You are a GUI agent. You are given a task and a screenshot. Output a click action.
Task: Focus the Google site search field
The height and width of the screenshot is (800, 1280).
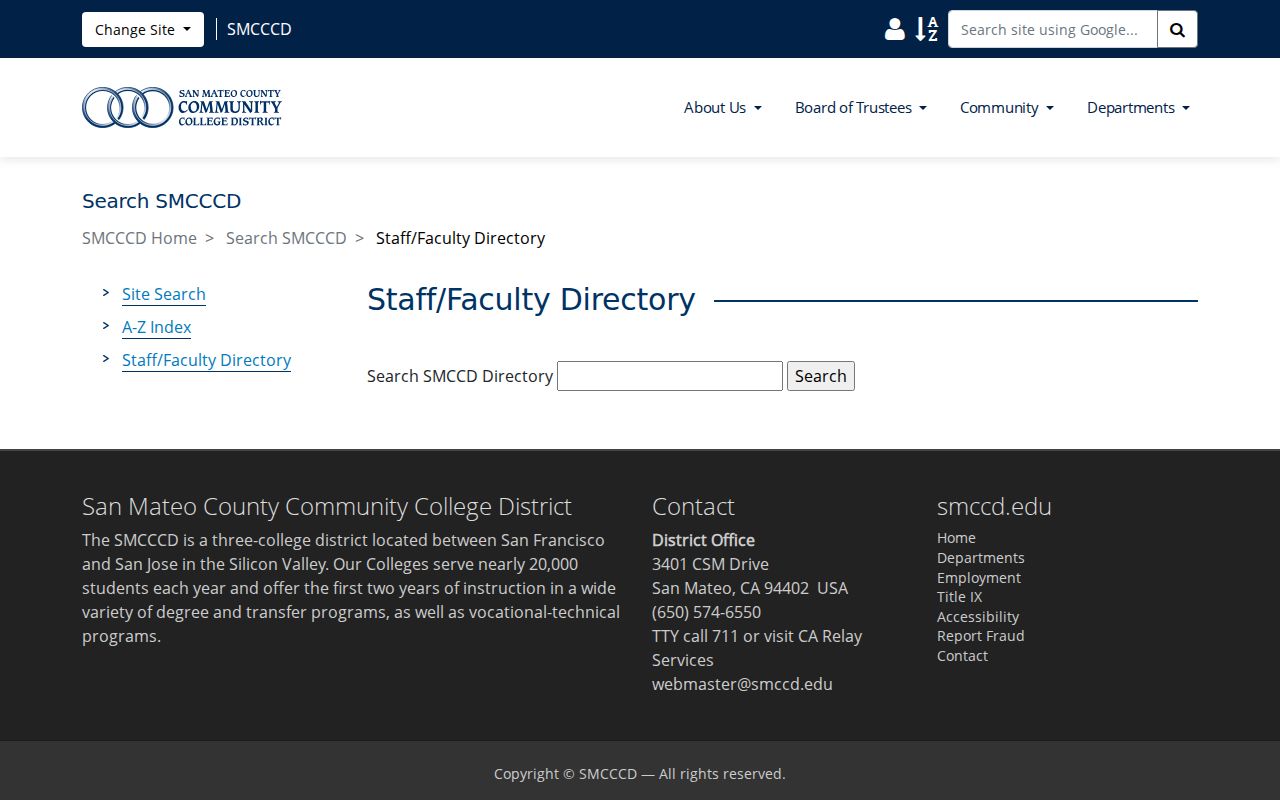[x=1052, y=30]
